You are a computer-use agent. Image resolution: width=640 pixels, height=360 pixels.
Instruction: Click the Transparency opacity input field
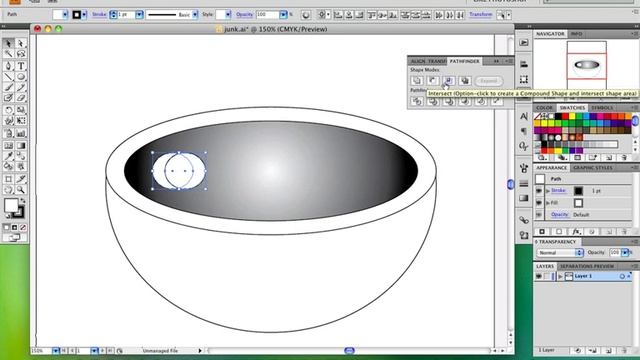(615, 253)
